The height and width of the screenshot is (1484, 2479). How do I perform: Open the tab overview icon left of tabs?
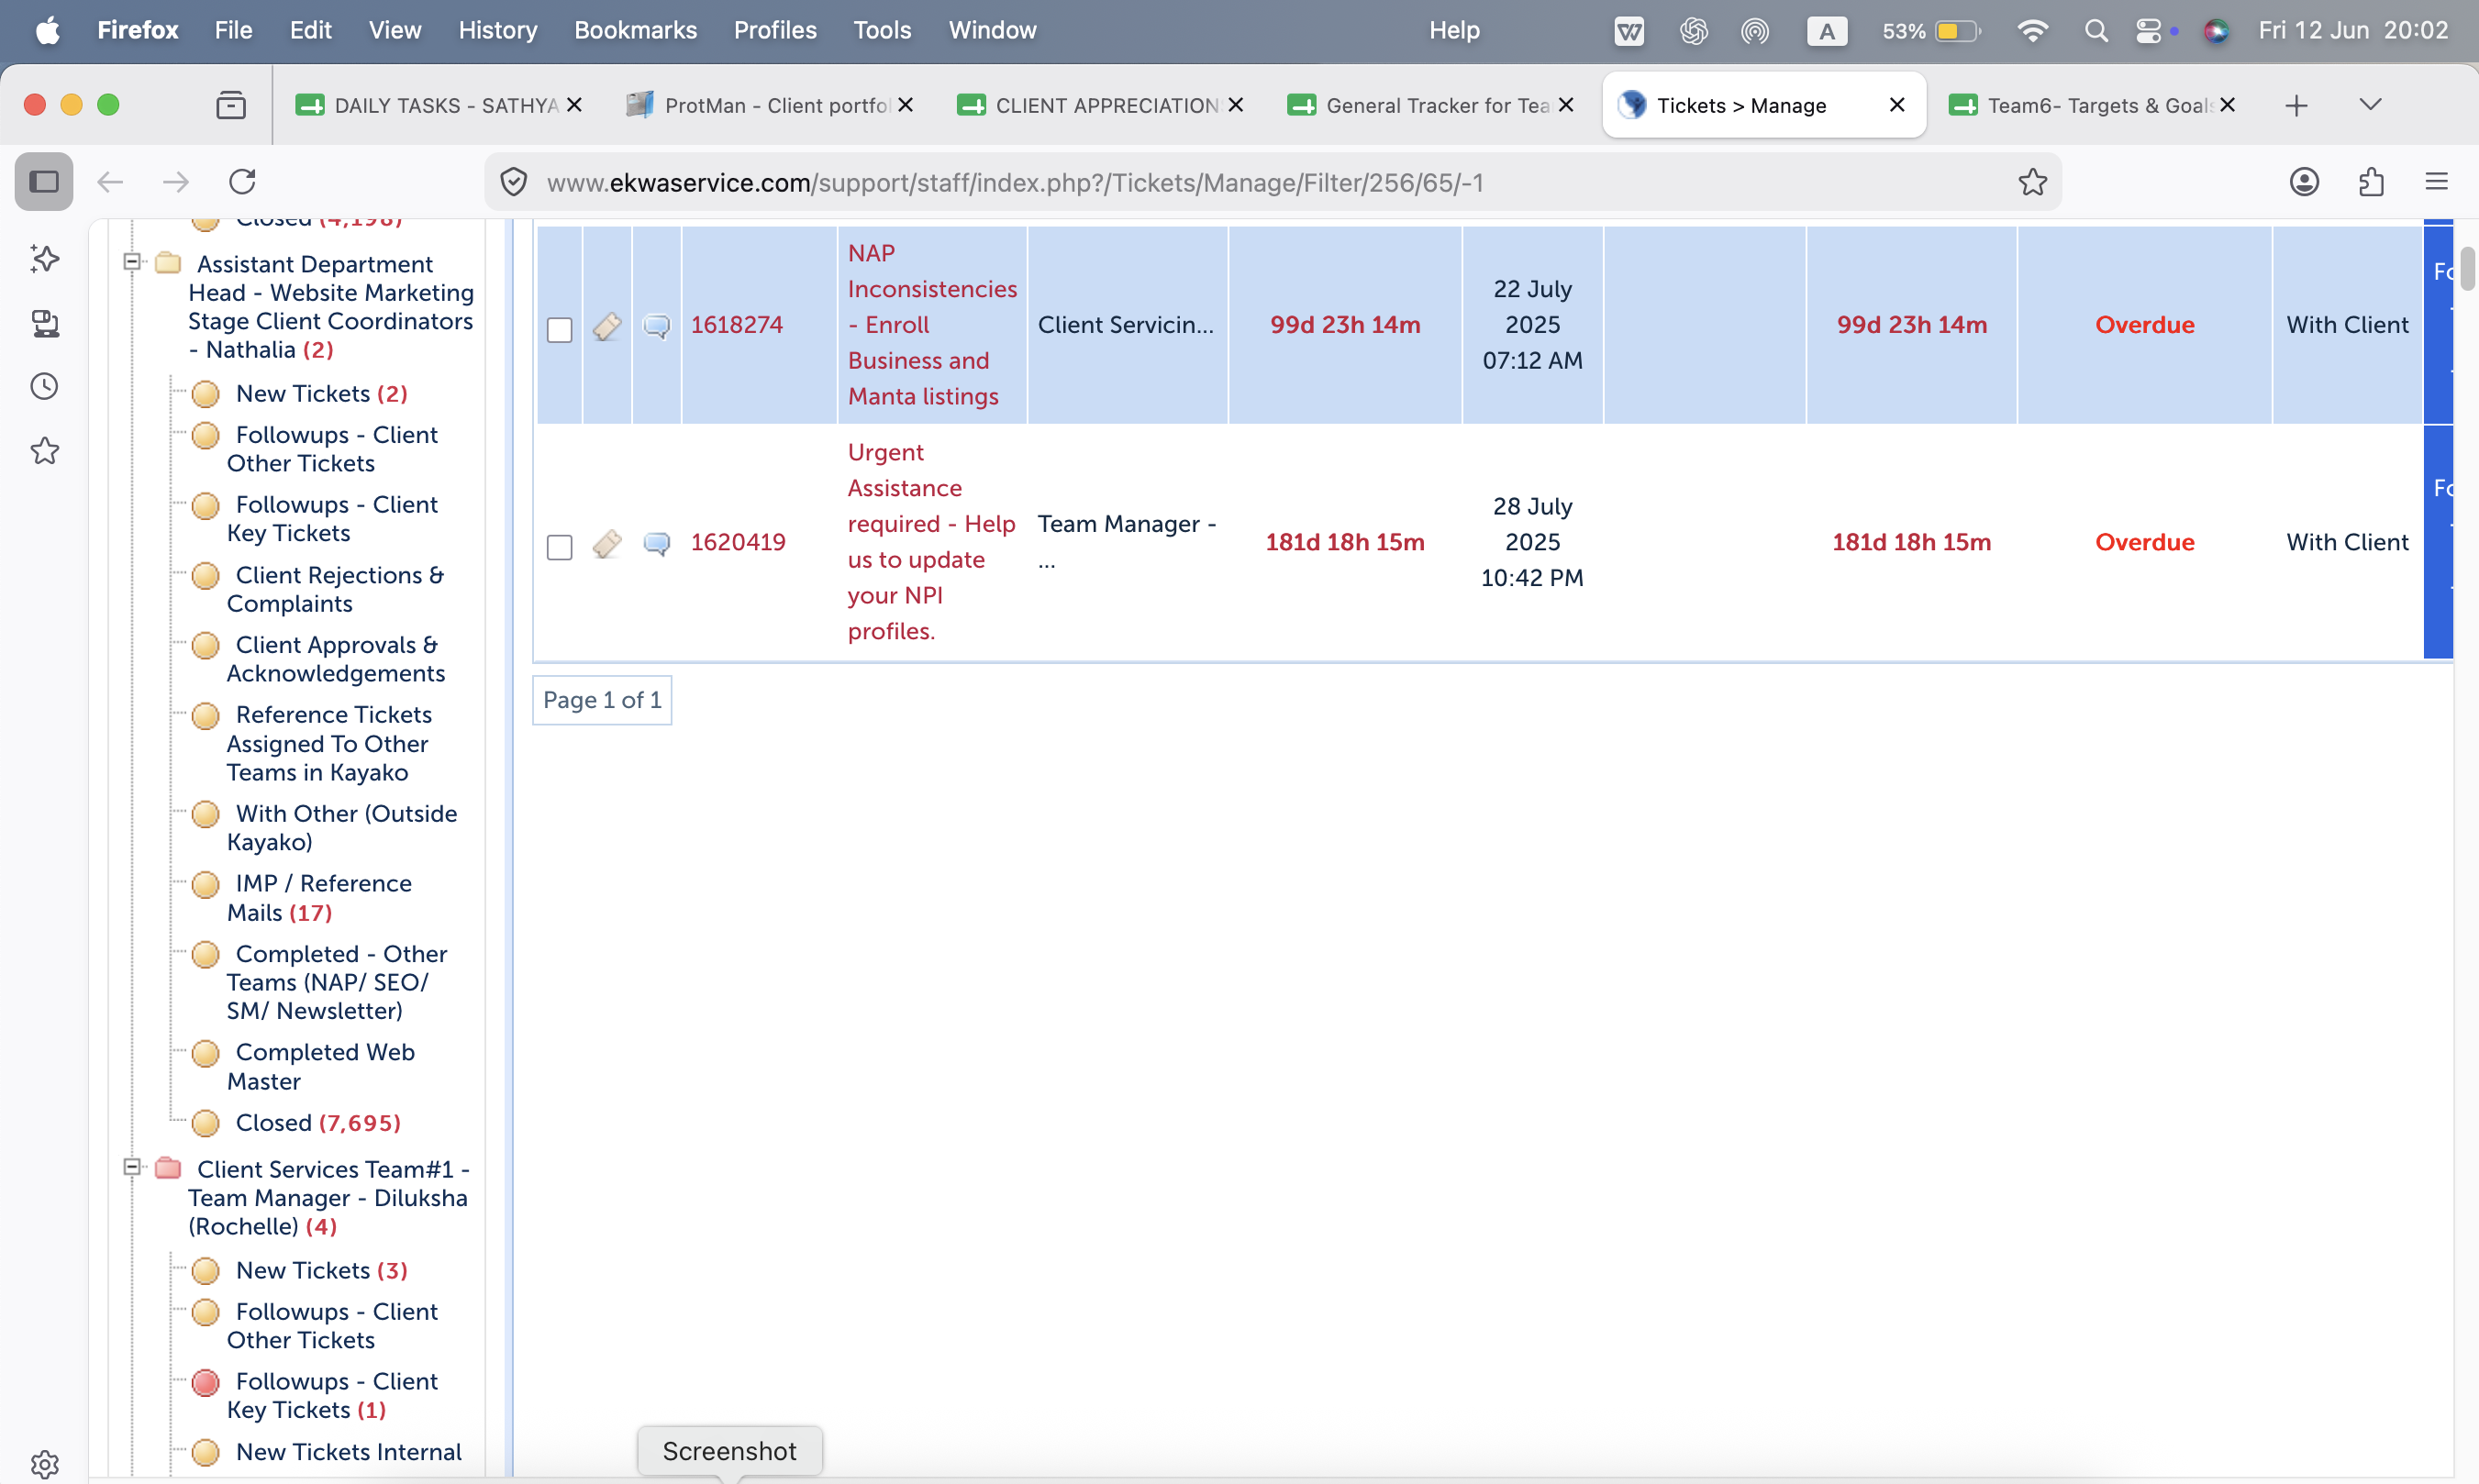pos(231,105)
